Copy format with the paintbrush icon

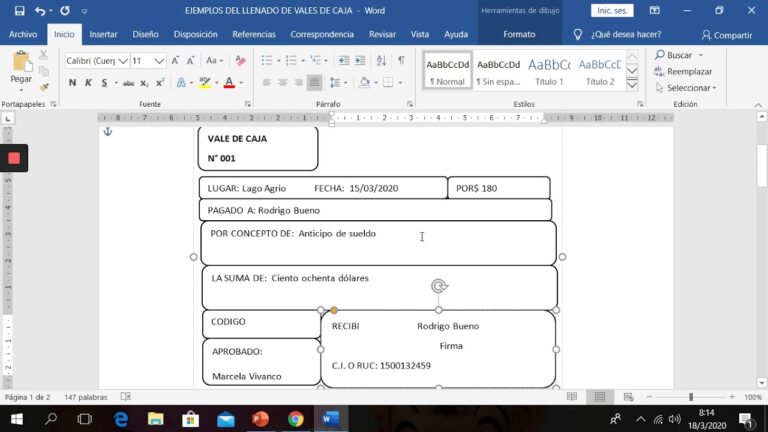point(44,87)
